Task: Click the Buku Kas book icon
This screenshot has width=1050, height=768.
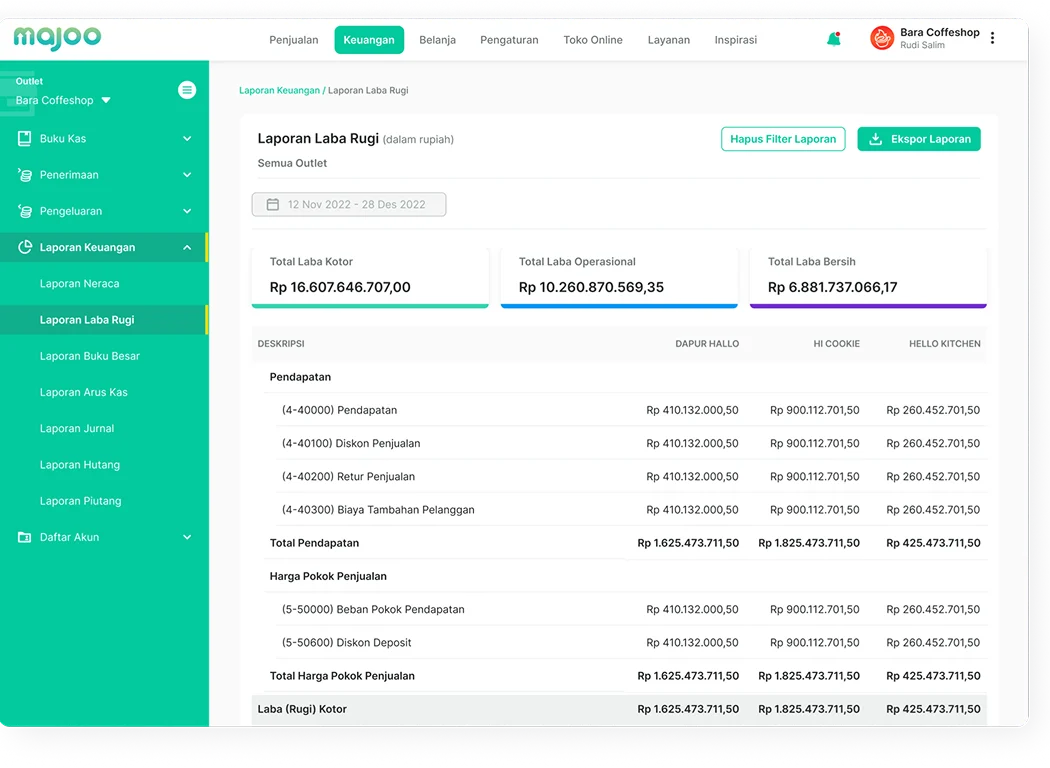Action: (x=25, y=139)
